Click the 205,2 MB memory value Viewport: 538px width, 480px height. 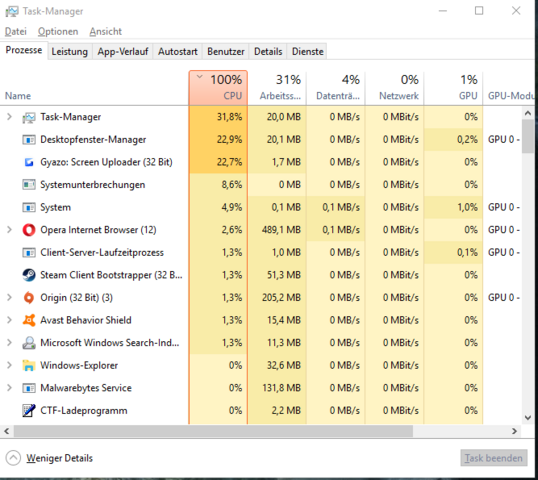281,297
